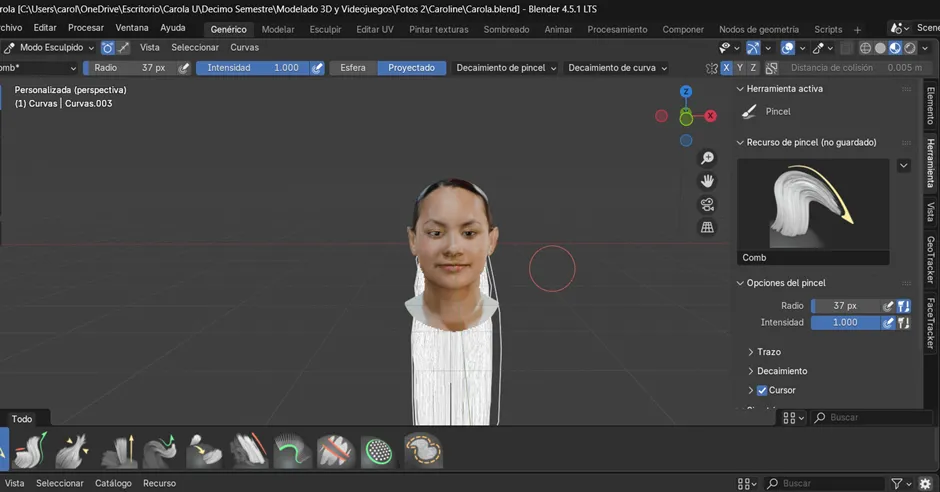
Task: Click the Comb brush preview thumbnail
Action: 813,204
